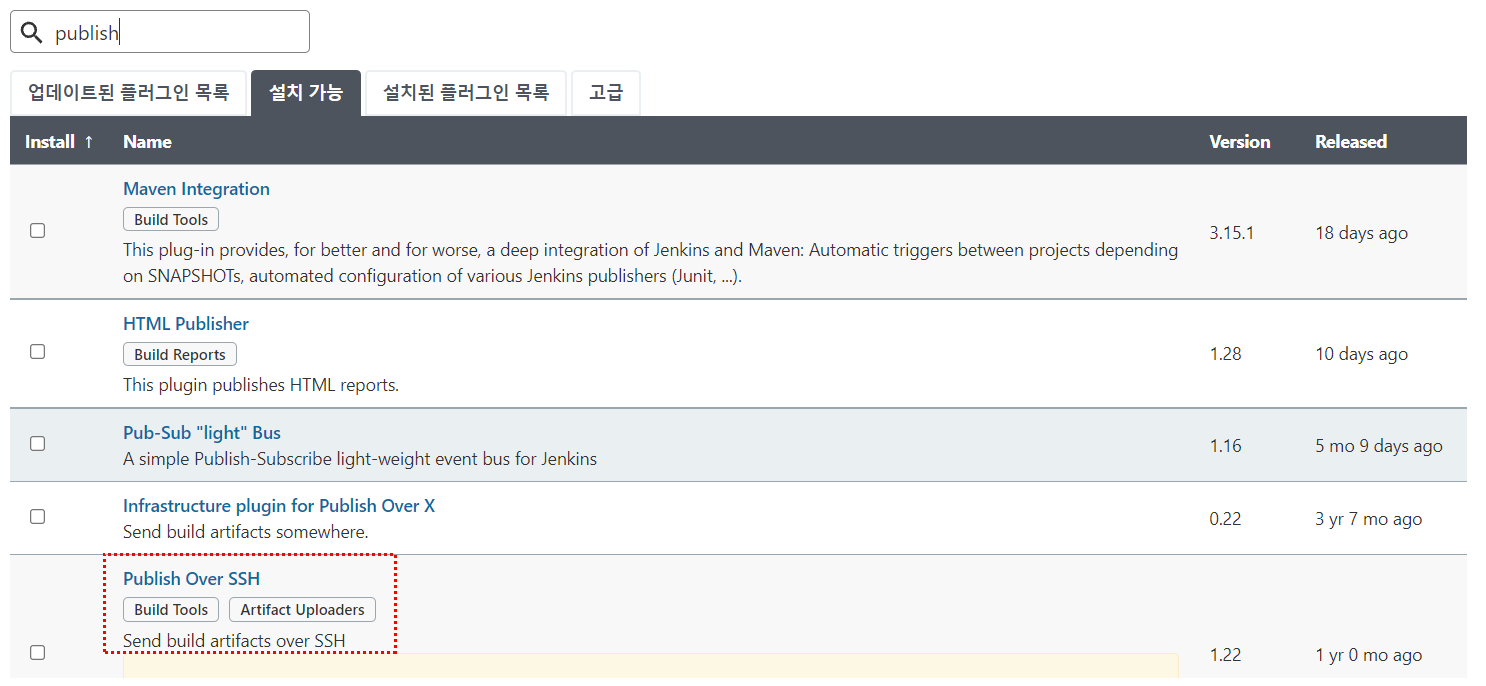This screenshot has height=686, width=1486.
Task: Check the HTML Publisher install checkbox
Action: [37, 351]
